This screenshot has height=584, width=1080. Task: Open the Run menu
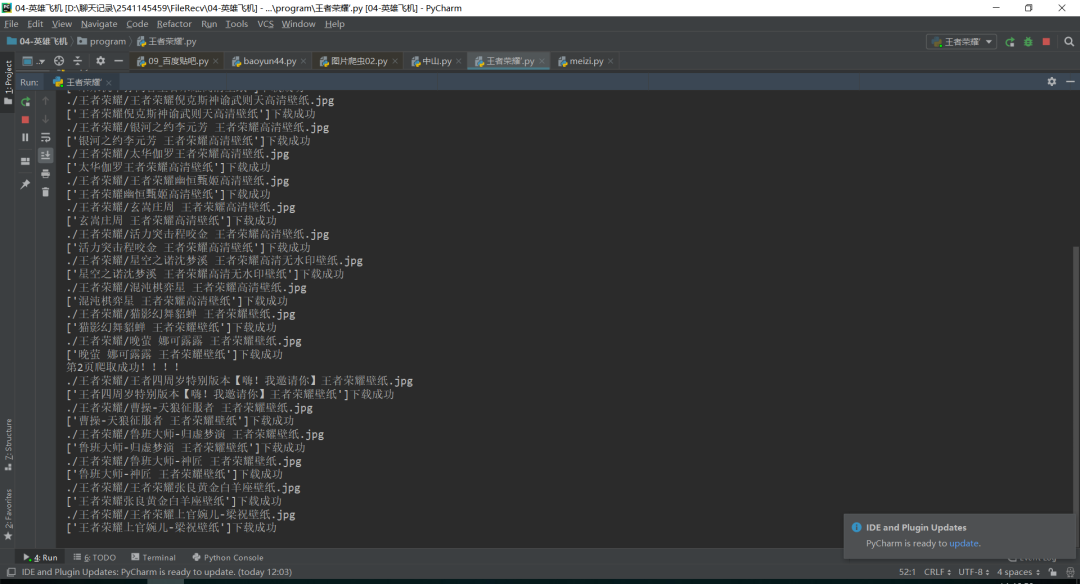pos(209,24)
